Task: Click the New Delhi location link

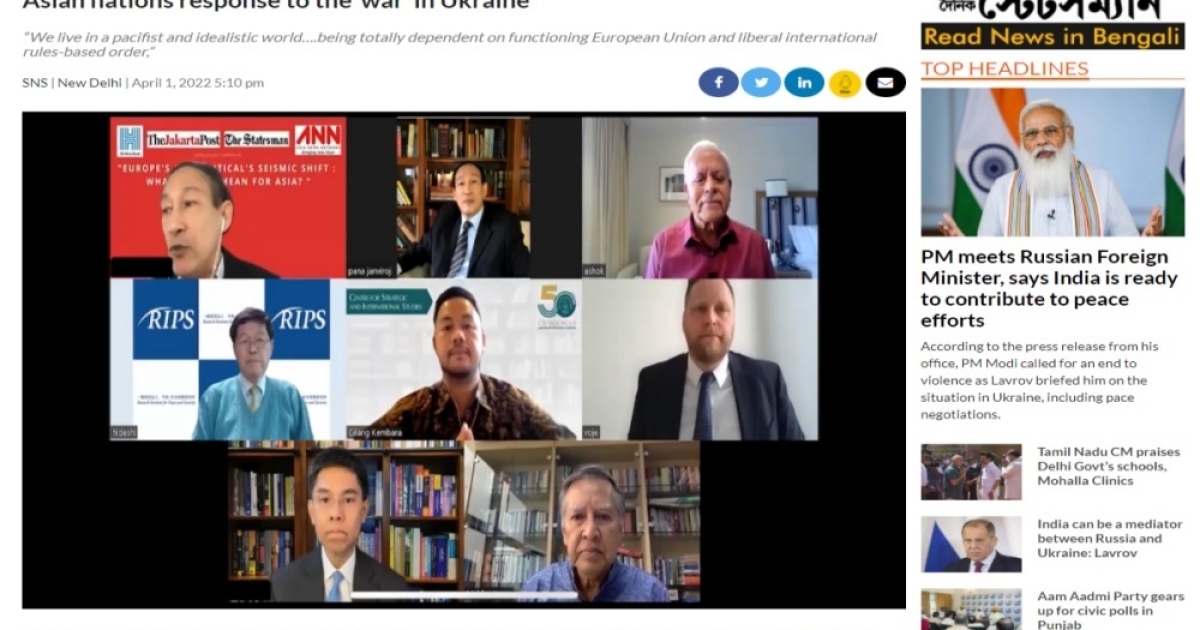Action: point(89,83)
